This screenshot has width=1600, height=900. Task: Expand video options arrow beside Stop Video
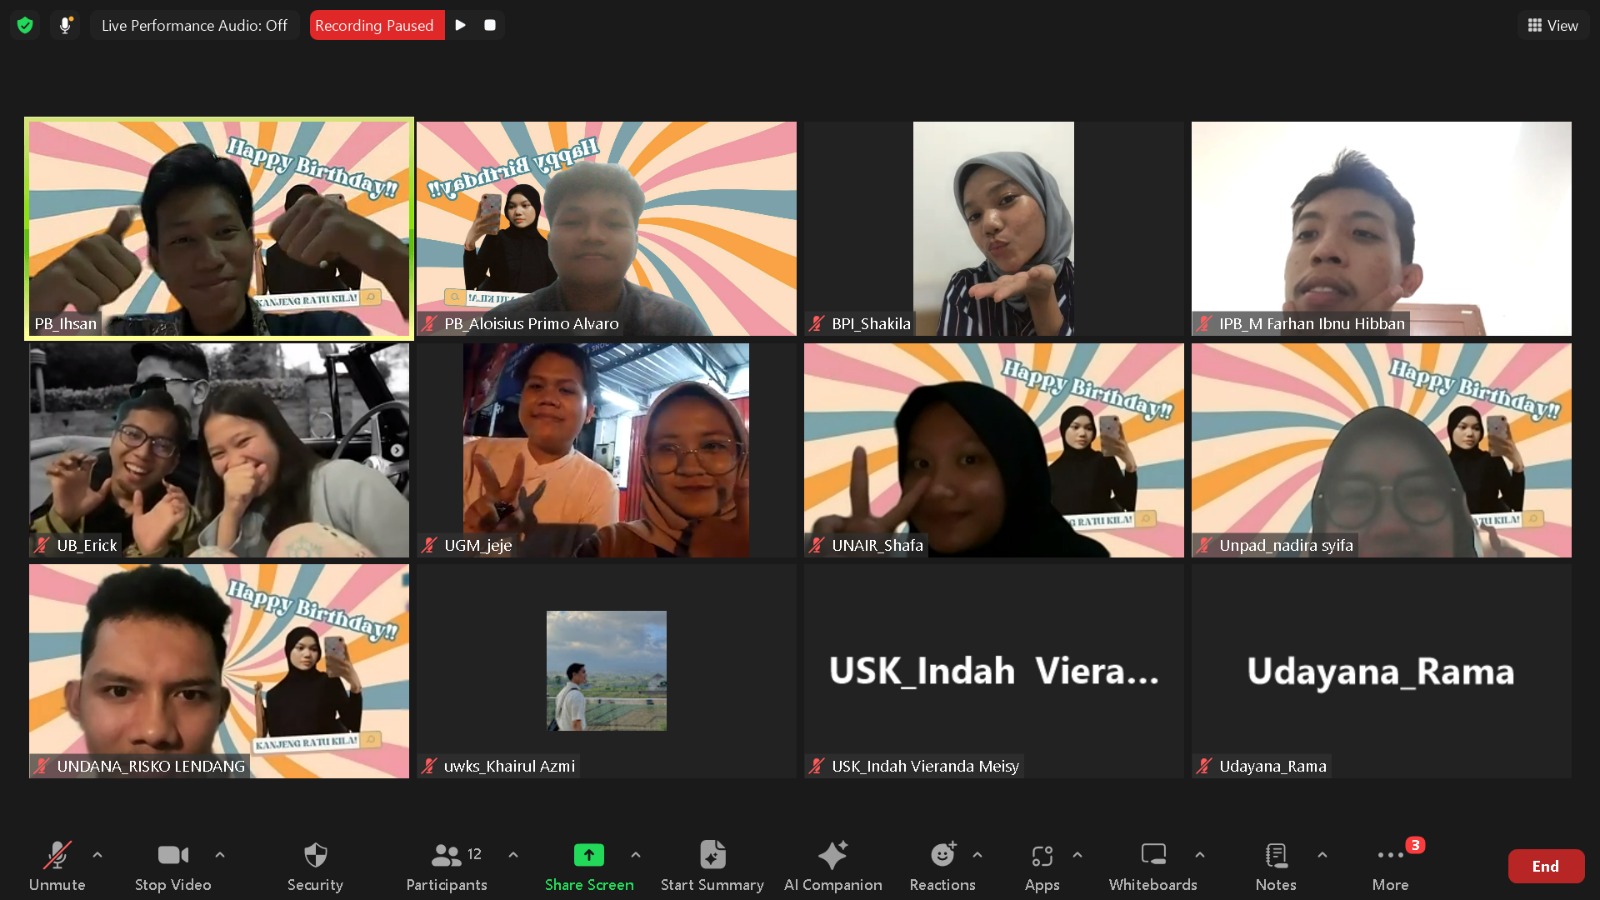[220, 855]
